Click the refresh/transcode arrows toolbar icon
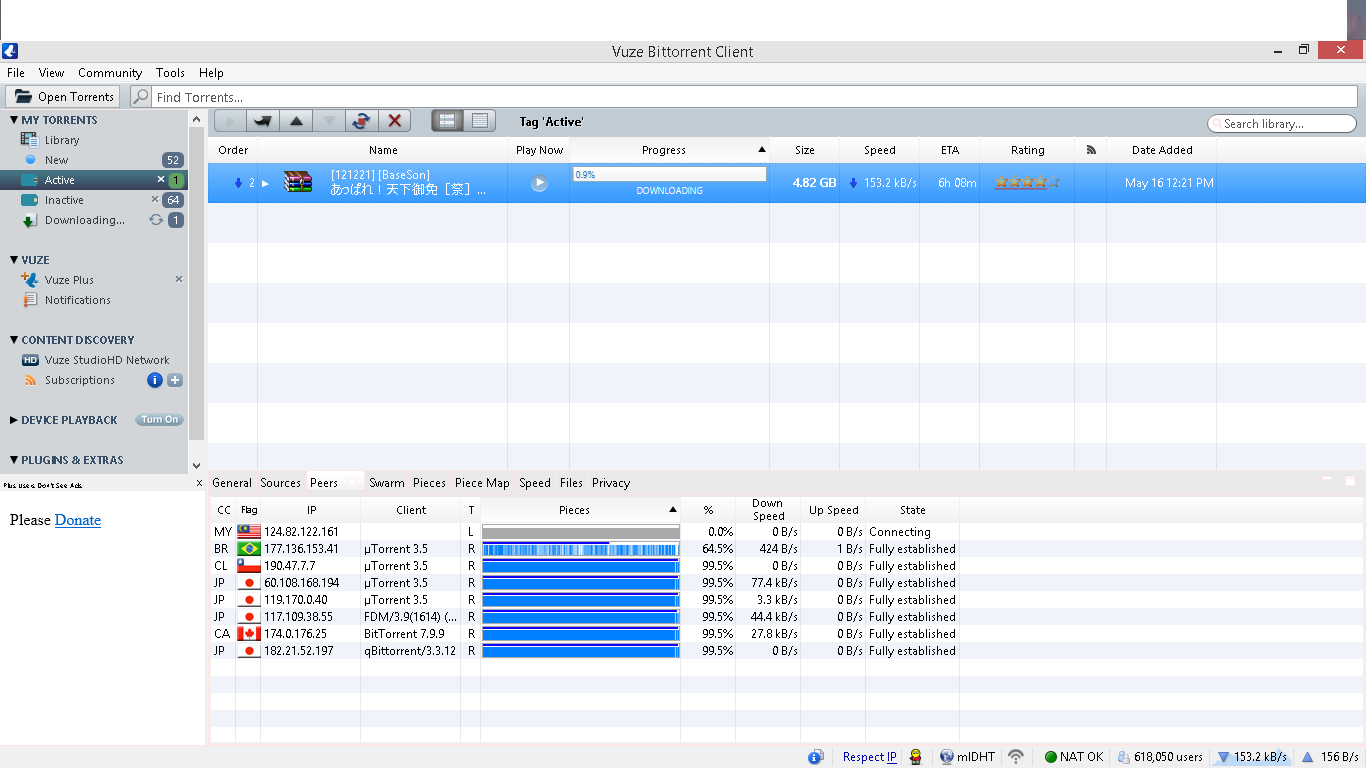 (362, 121)
